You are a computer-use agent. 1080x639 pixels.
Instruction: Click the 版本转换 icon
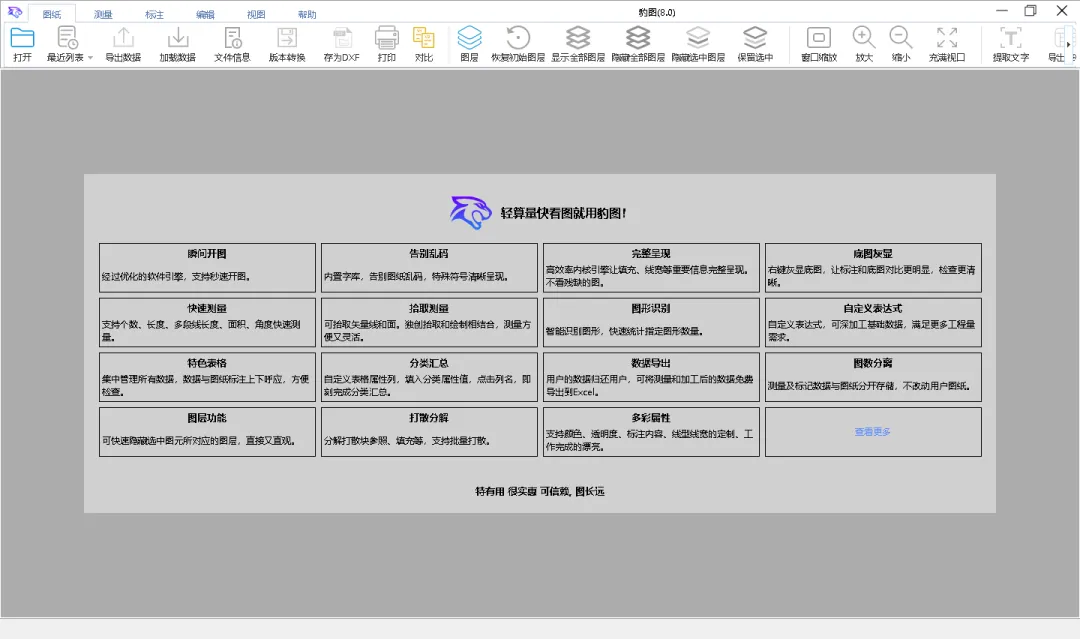click(287, 38)
